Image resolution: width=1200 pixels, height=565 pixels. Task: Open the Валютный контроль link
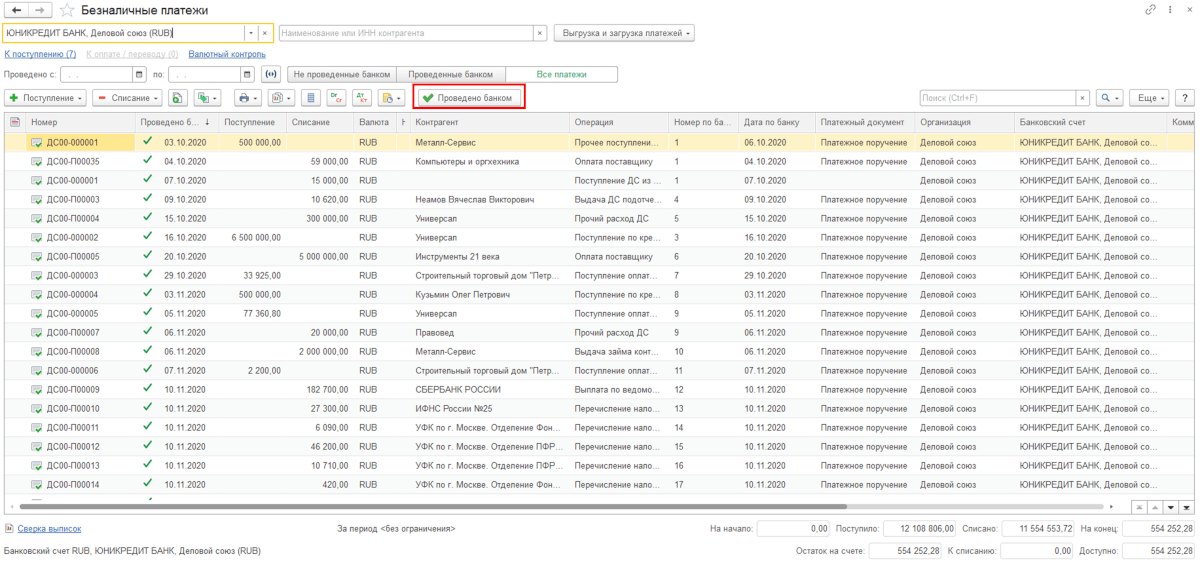(x=226, y=54)
